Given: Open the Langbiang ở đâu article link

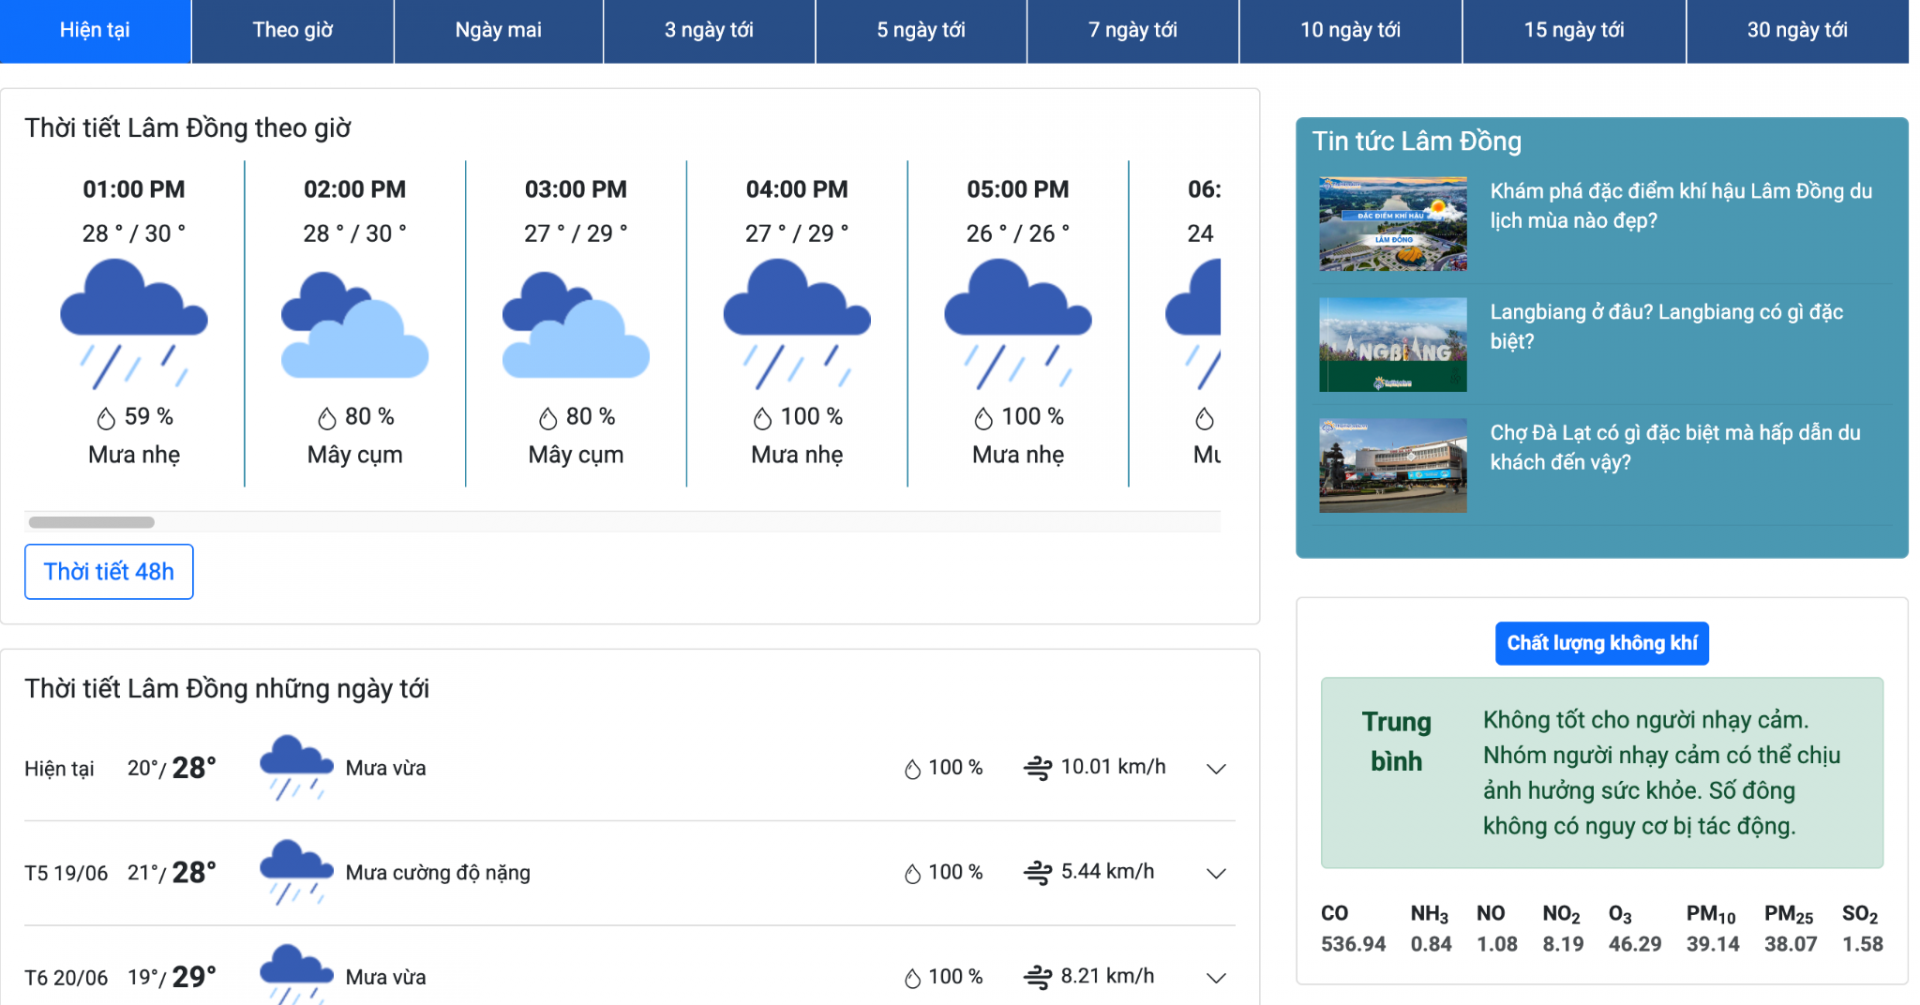Looking at the screenshot, I should pos(1666,327).
